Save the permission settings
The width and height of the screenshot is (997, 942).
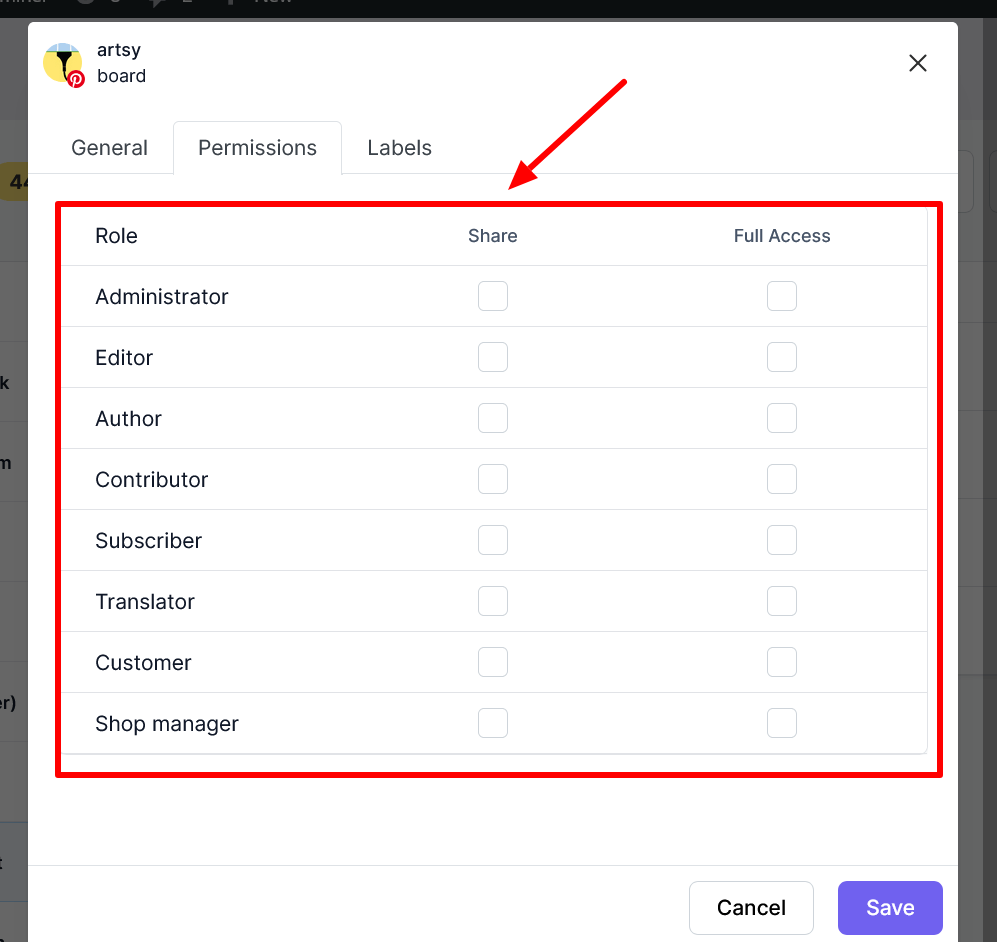click(x=890, y=908)
